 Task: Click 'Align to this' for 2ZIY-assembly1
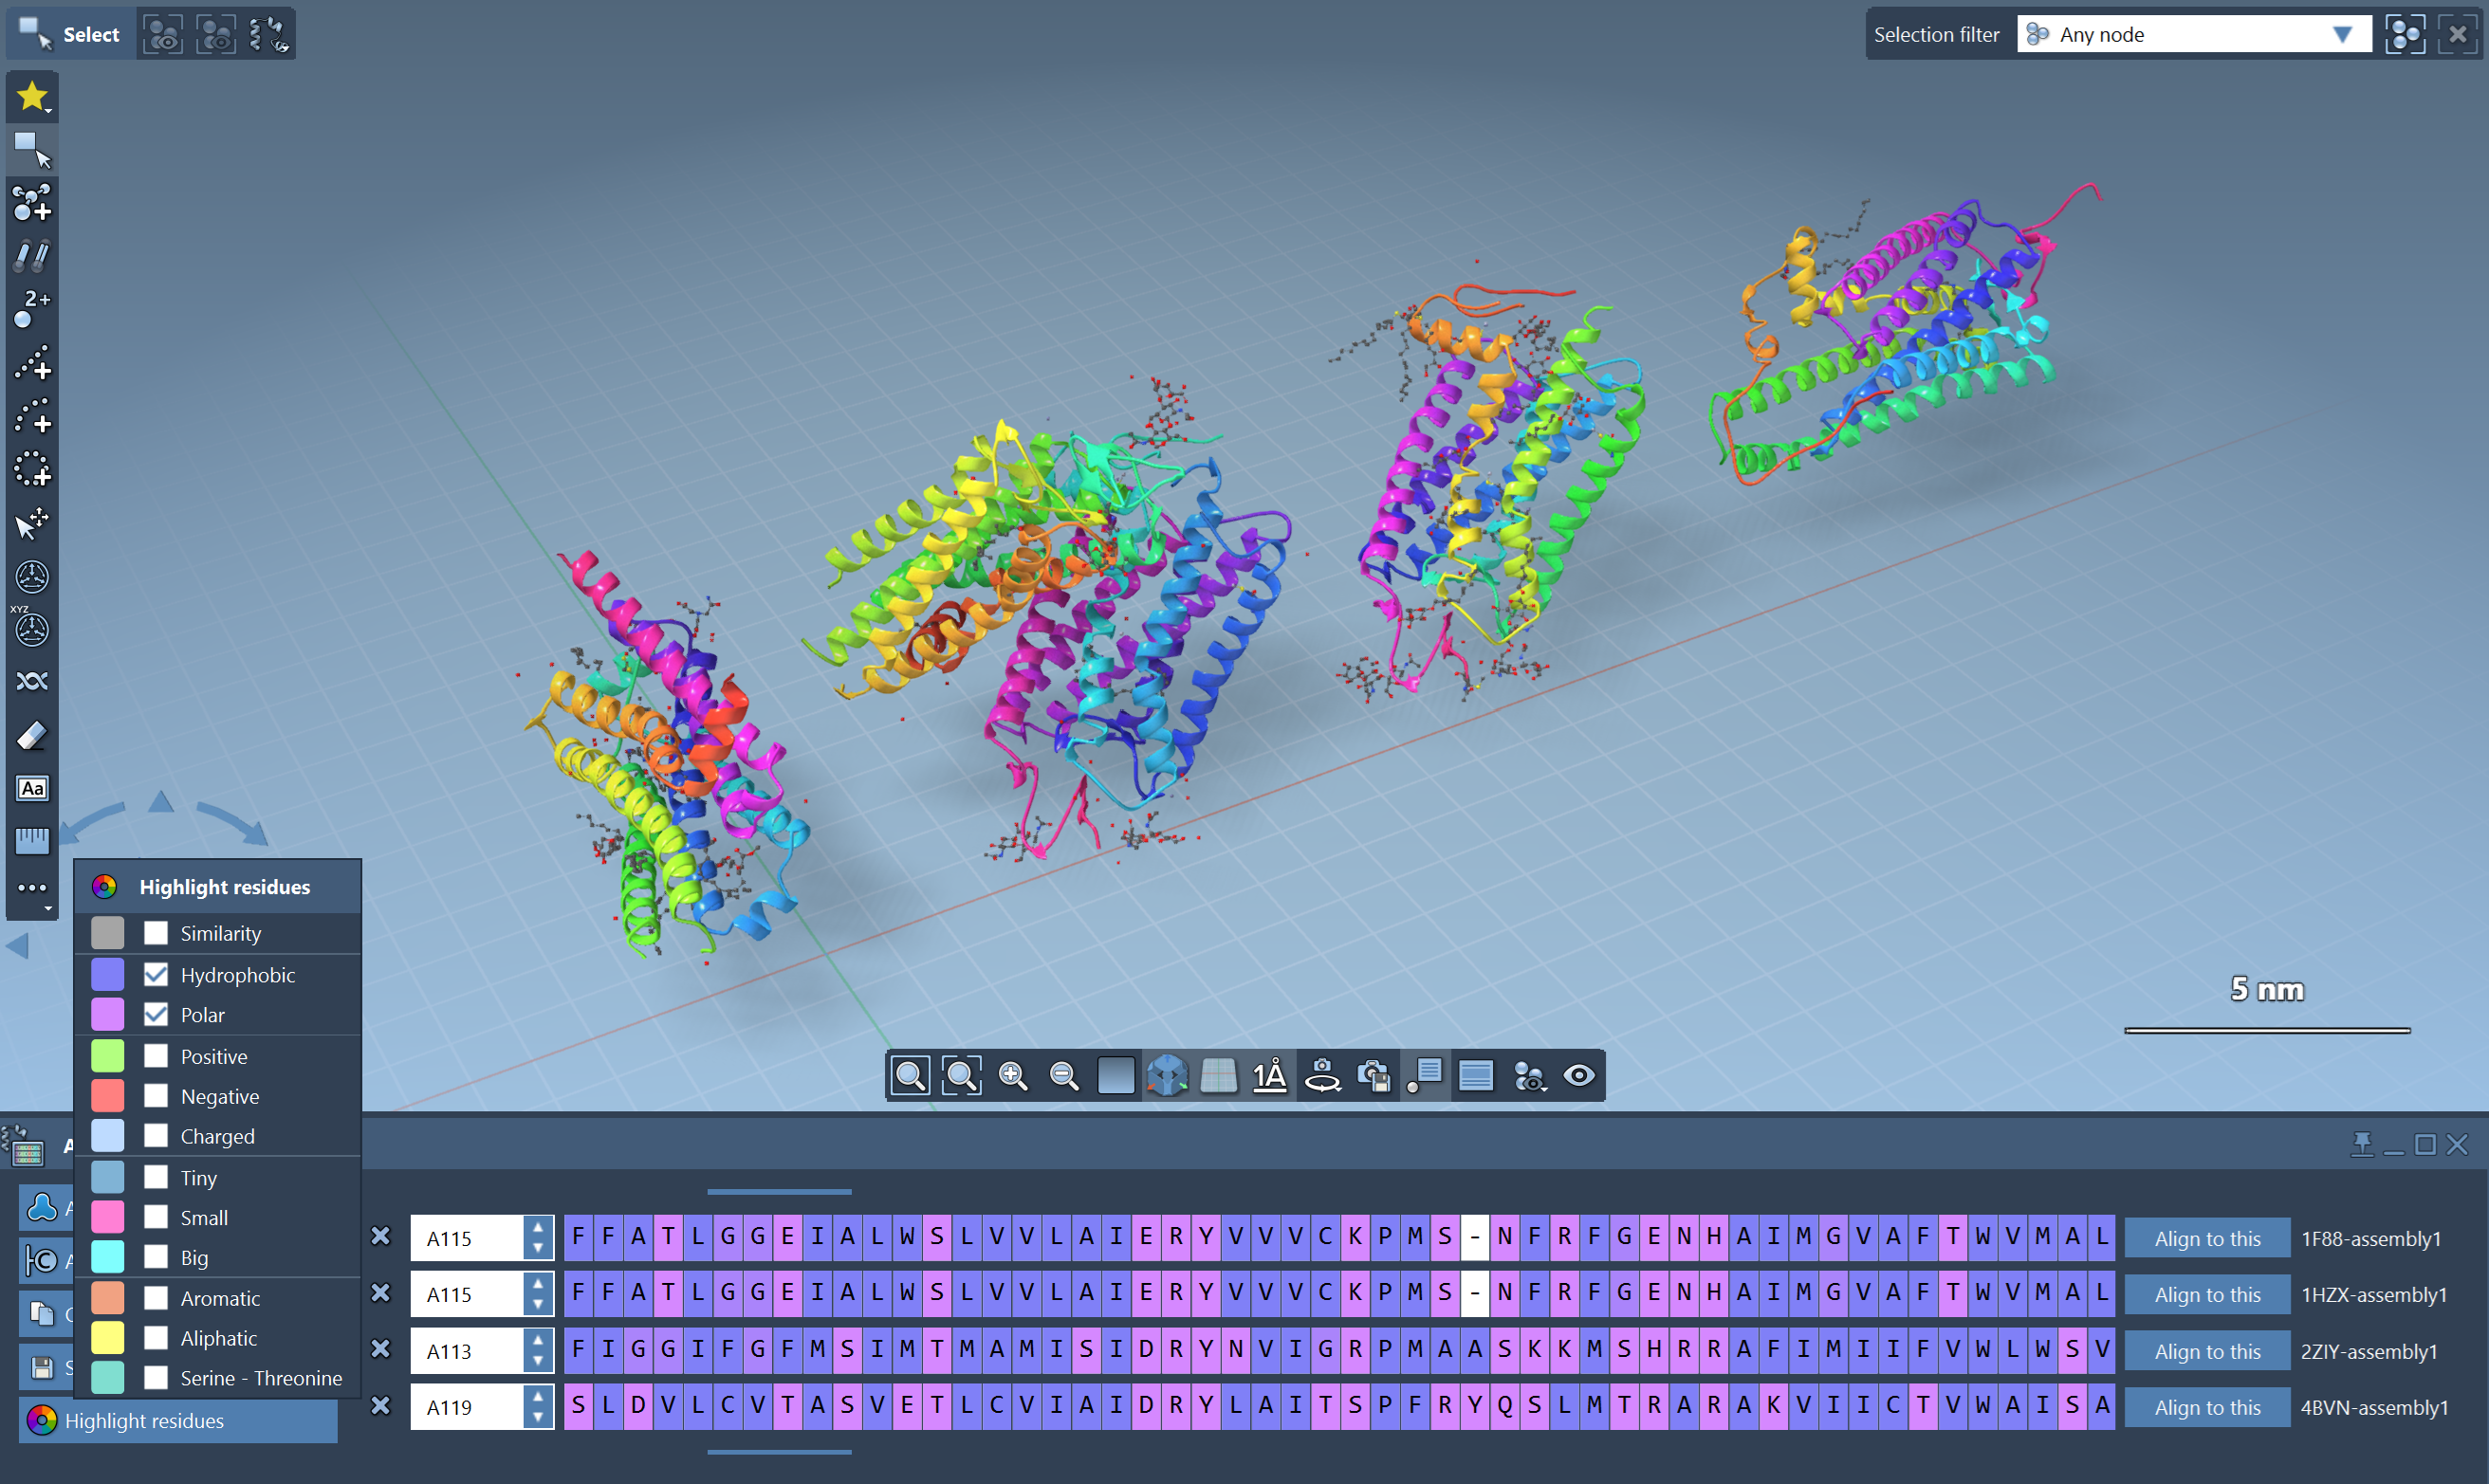tap(2206, 1351)
